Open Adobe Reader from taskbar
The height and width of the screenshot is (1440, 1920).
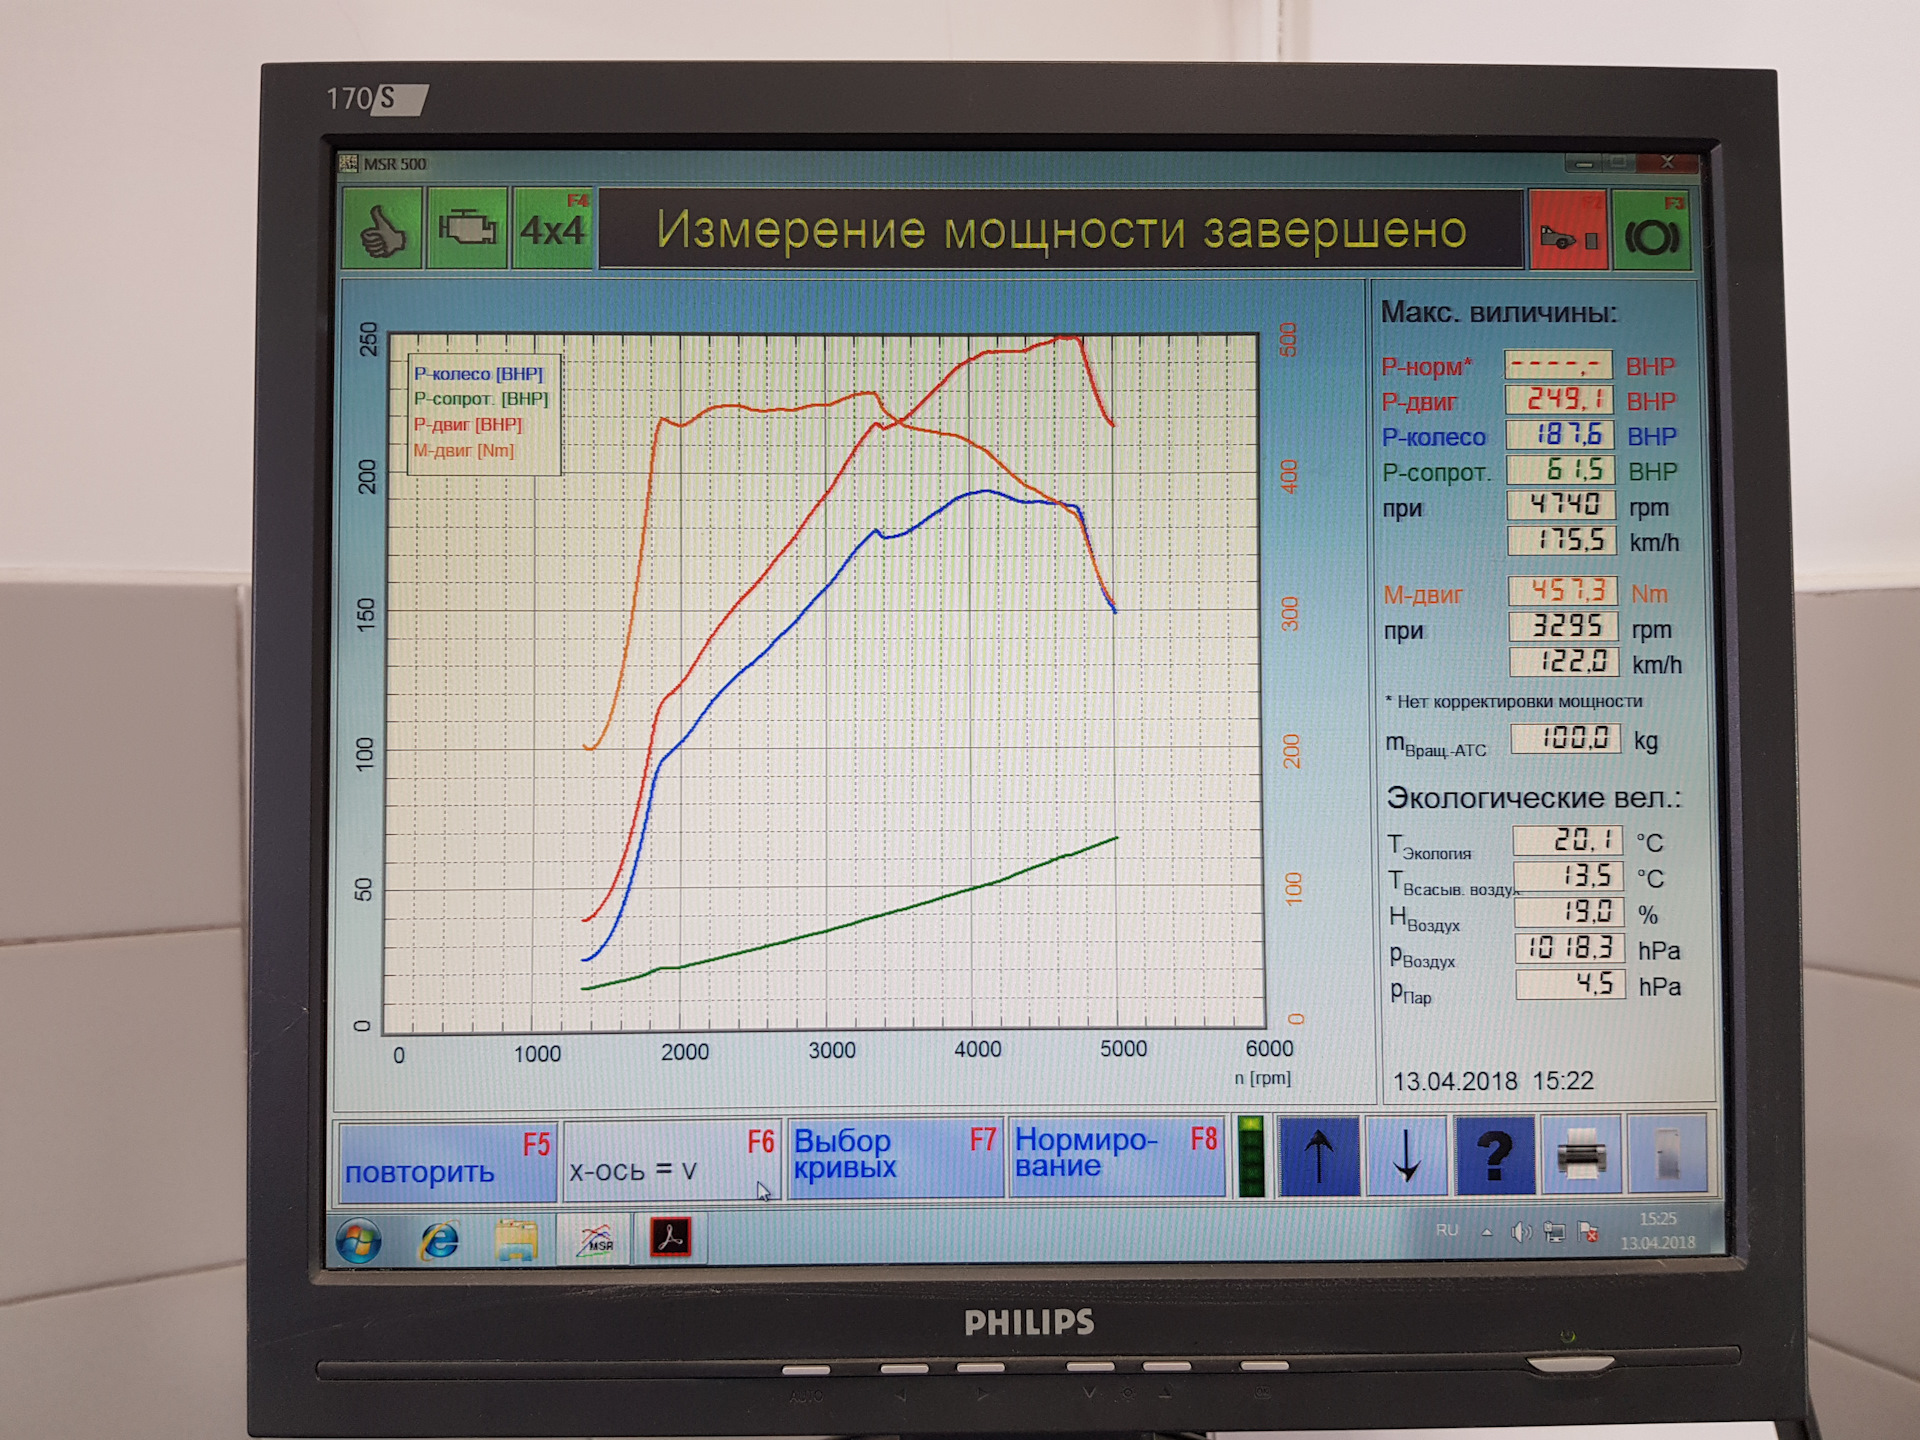[670, 1238]
